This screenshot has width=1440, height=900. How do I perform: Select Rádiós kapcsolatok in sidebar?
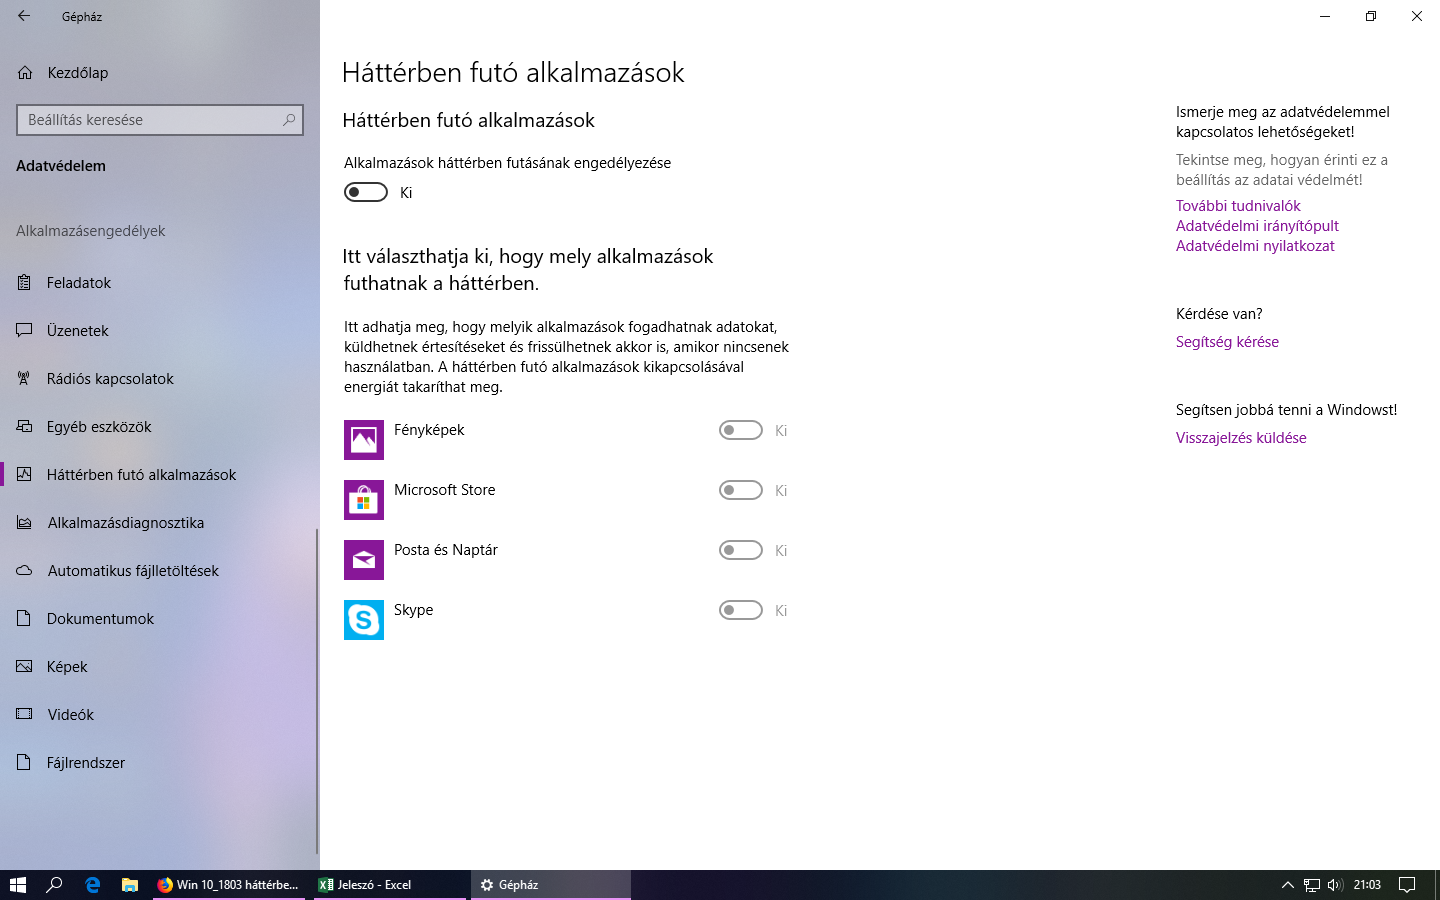tap(160, 379)
